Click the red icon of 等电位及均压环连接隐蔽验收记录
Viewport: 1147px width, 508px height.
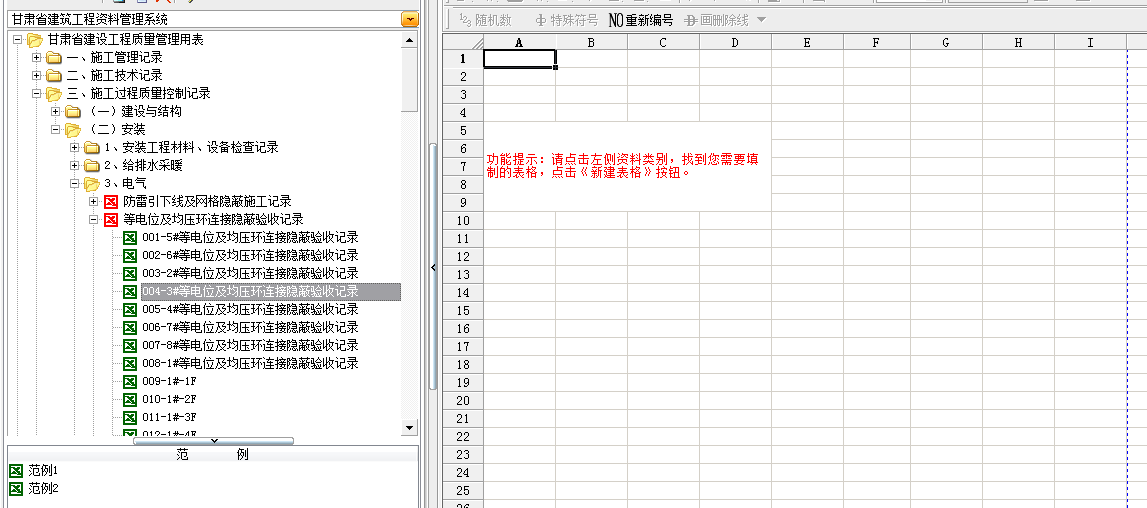coord(111,219)
